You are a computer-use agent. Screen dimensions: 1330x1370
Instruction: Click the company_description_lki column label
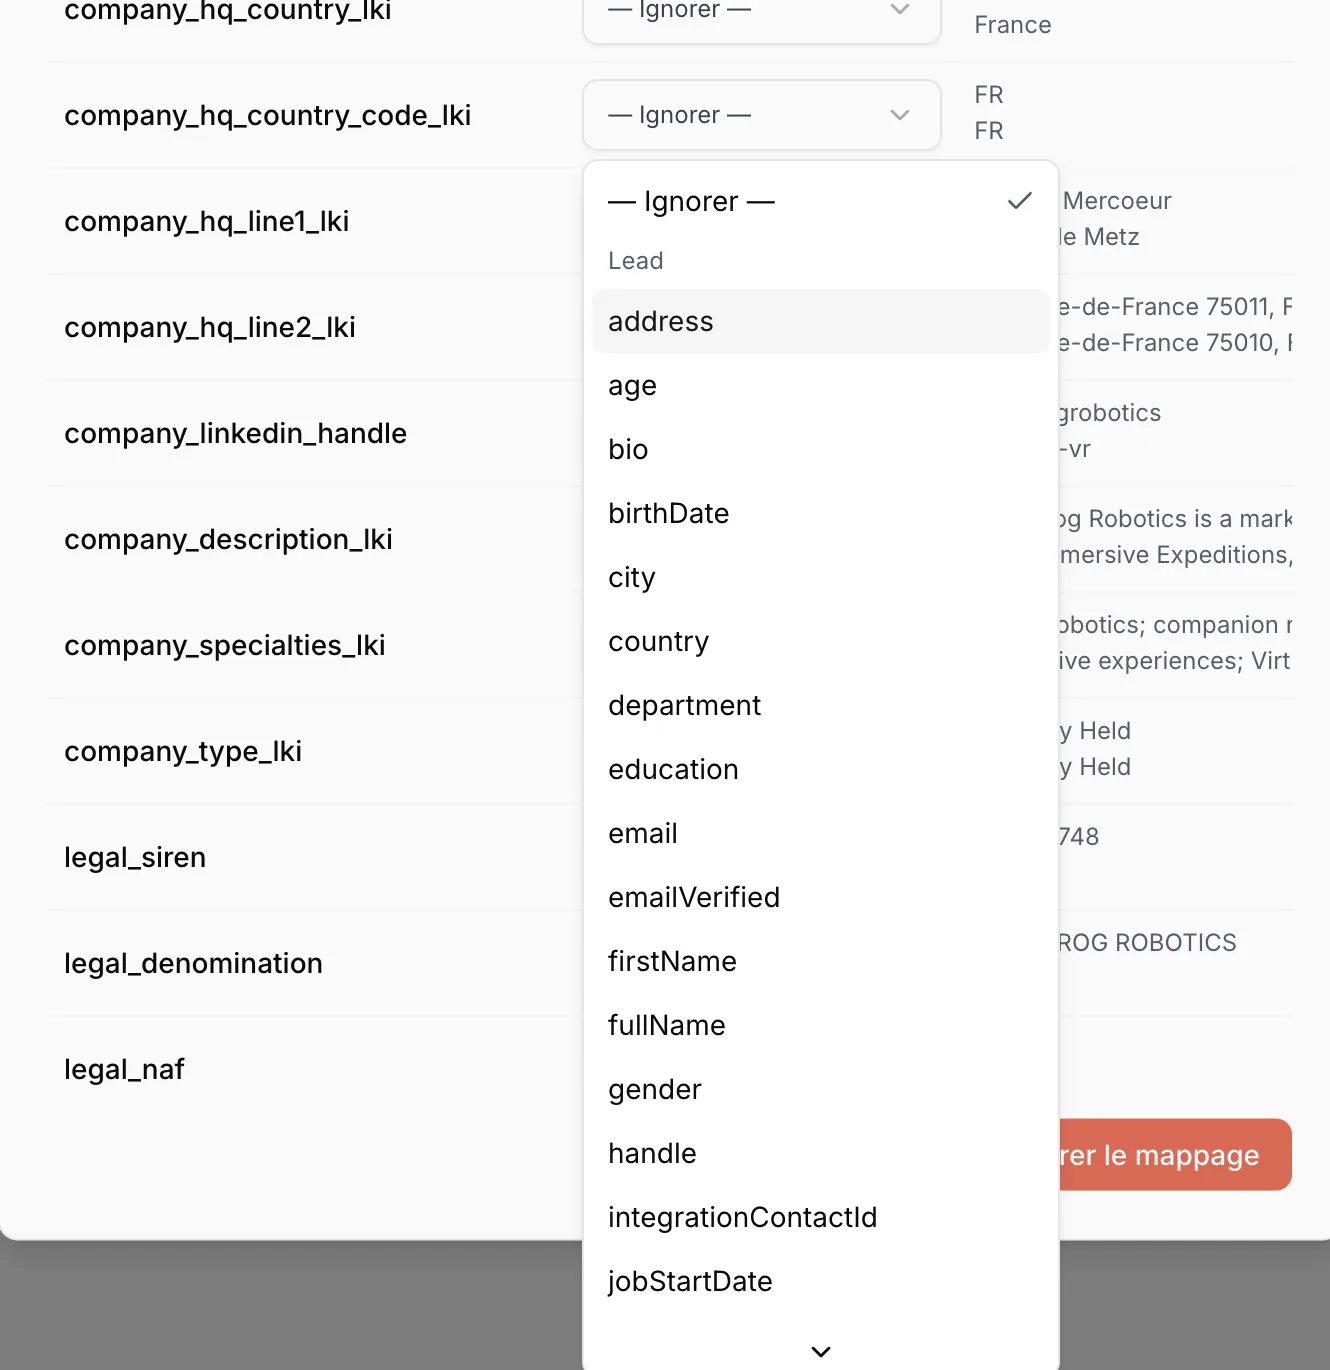(x=229, y=539)
